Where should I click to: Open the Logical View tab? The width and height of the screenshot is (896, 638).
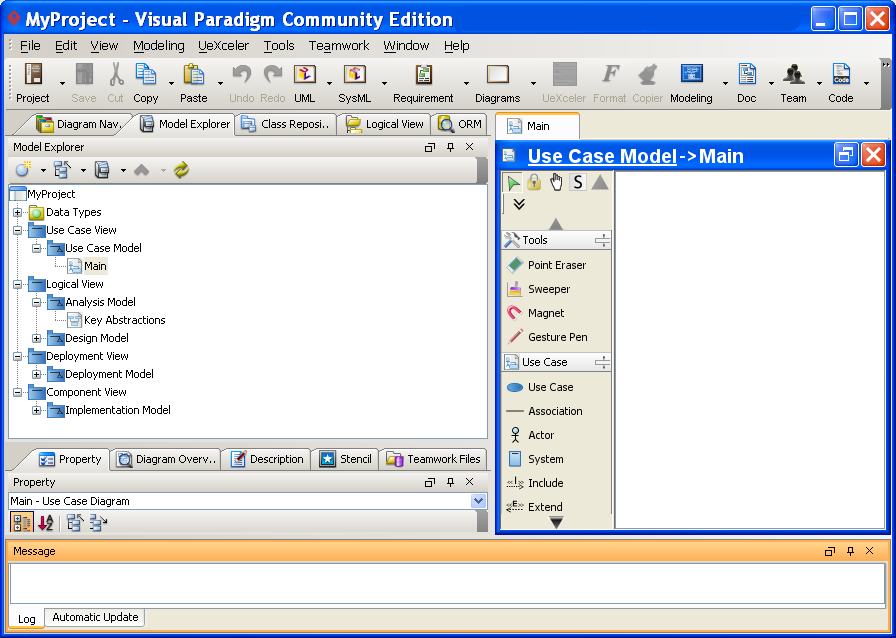coord(385,124)
